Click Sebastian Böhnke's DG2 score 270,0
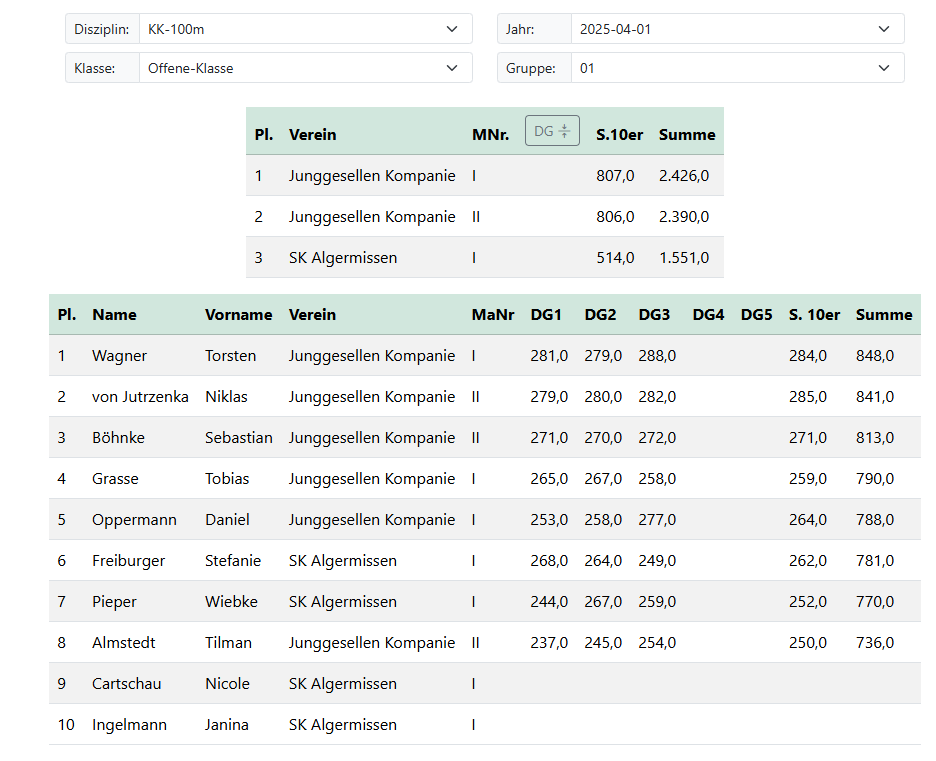This screenshot has width=936, height=761. pyautogui.click(x=603, y=438)
